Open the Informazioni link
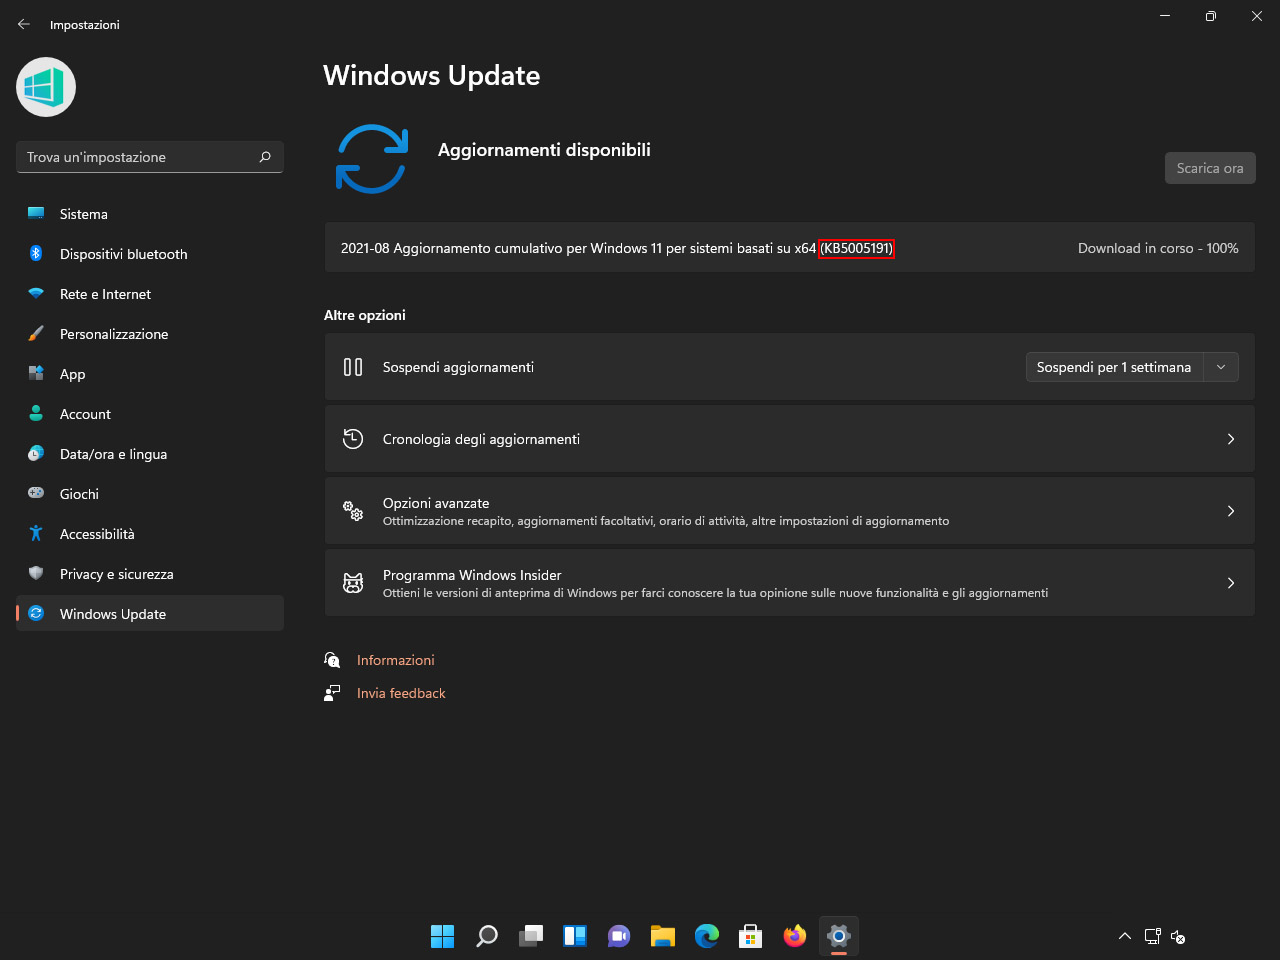Viewport: 1280px width, 960px height. tap(396, 660)
